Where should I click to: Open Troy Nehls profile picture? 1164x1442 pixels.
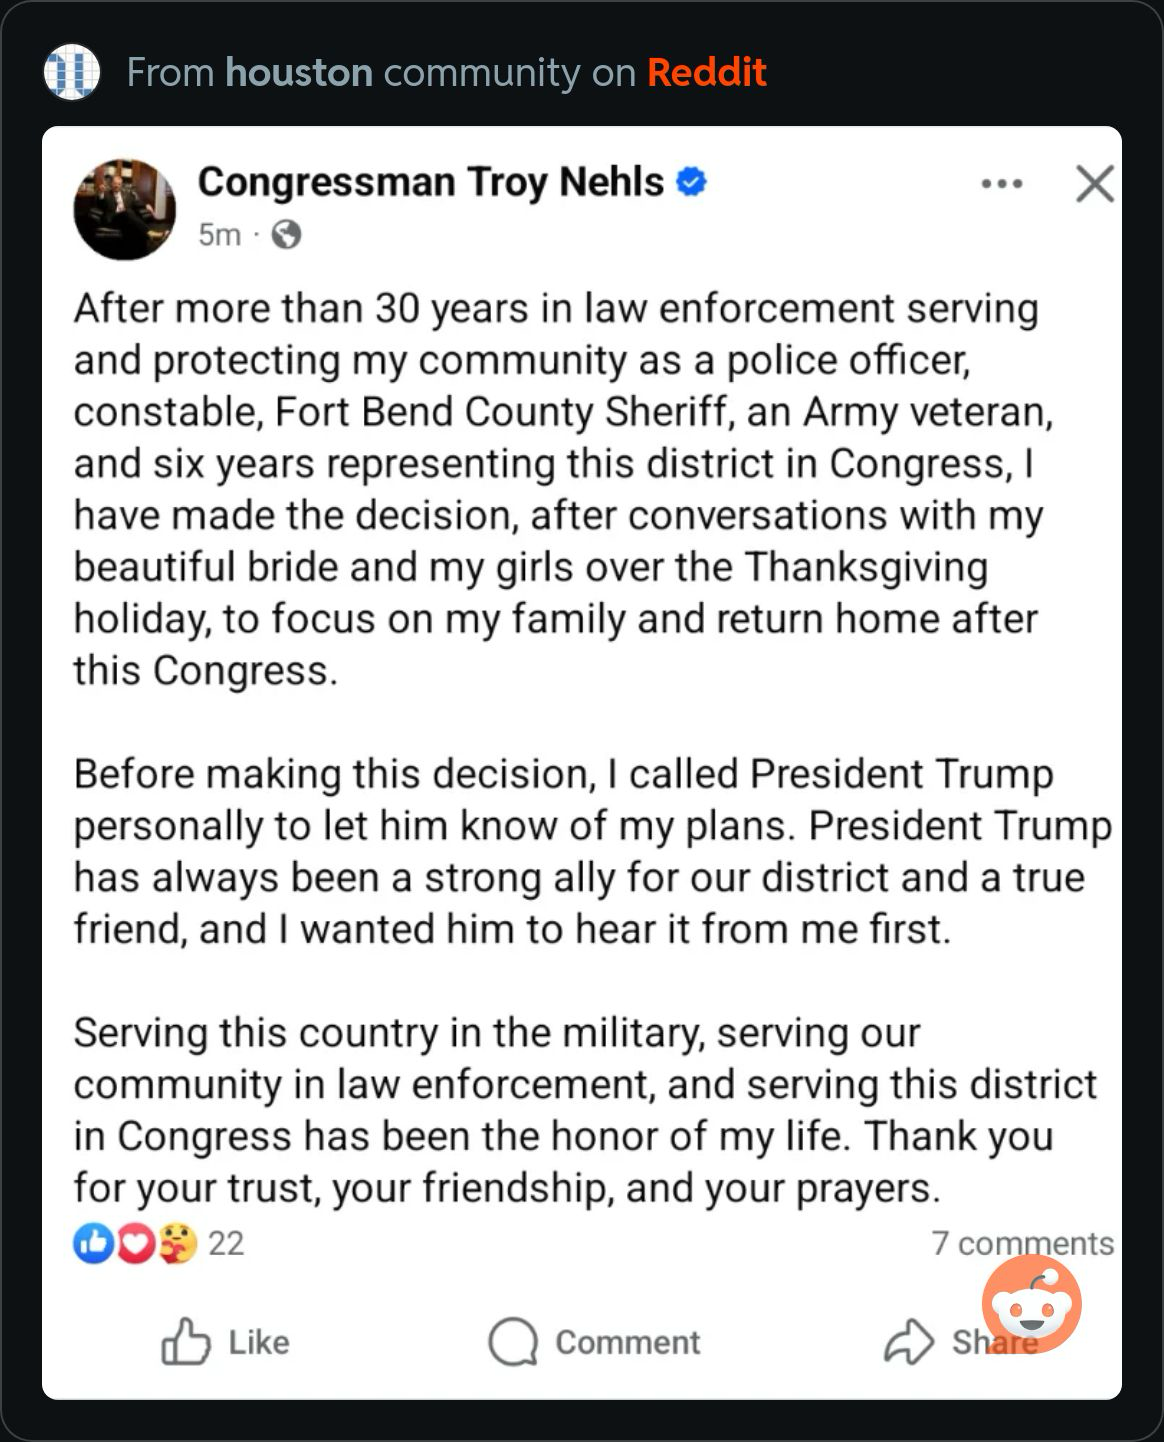[125, 209]
